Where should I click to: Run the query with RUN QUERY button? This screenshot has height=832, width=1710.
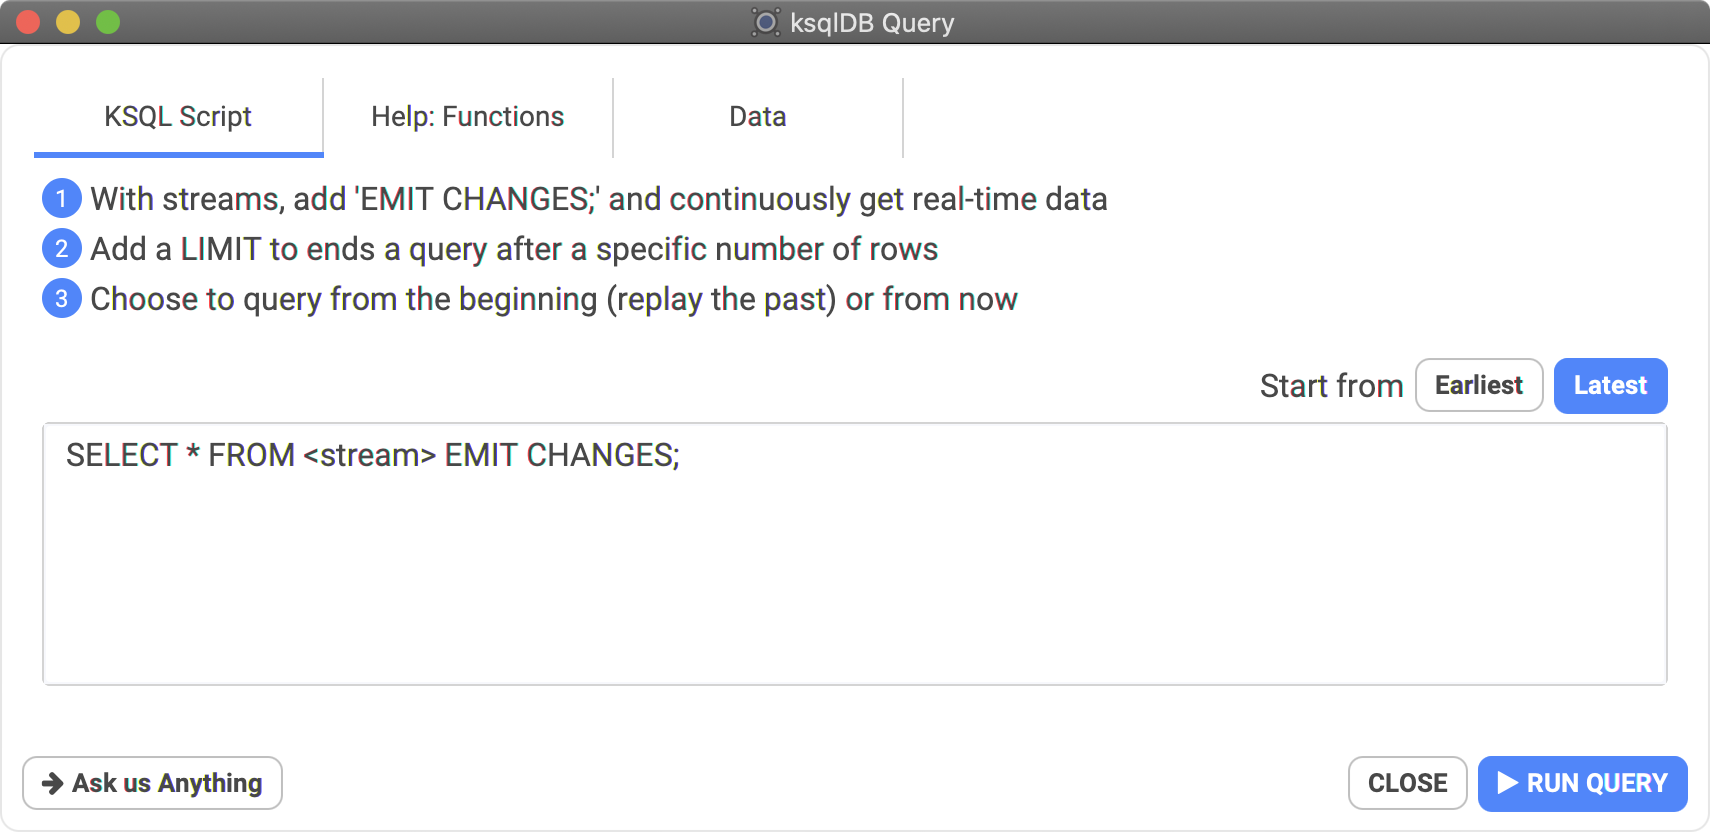(1582, 783)
